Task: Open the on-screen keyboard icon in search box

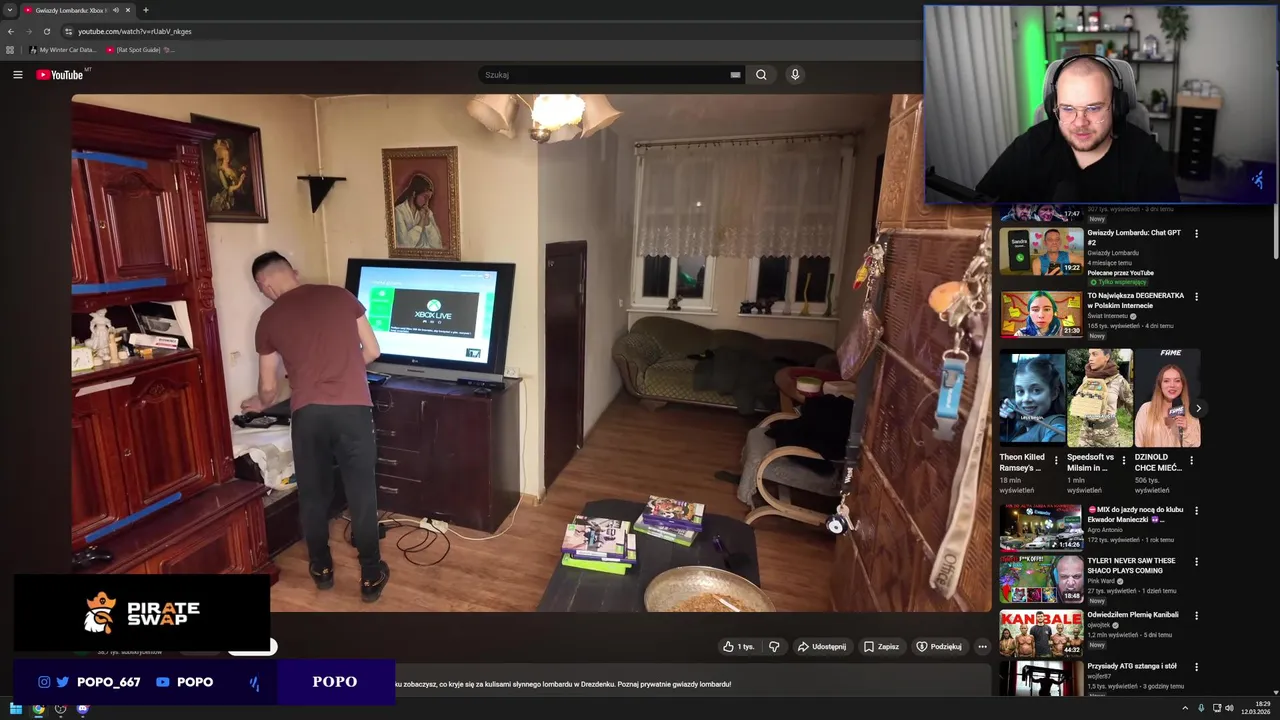Action: coord(735,75)
